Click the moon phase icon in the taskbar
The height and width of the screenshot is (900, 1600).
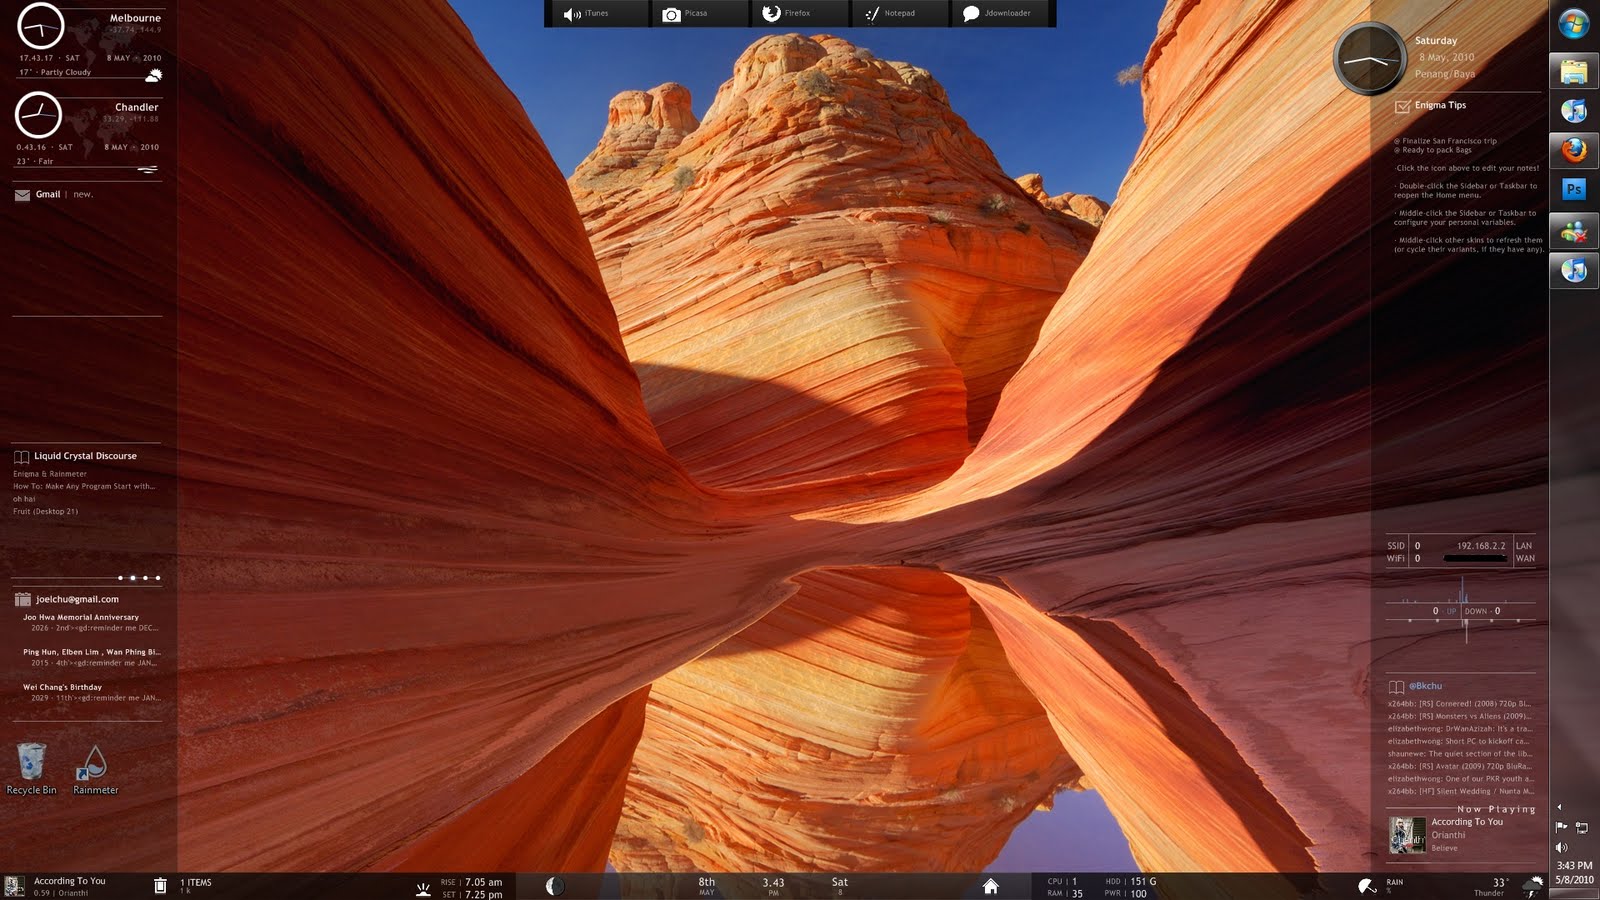pos(553,883)
